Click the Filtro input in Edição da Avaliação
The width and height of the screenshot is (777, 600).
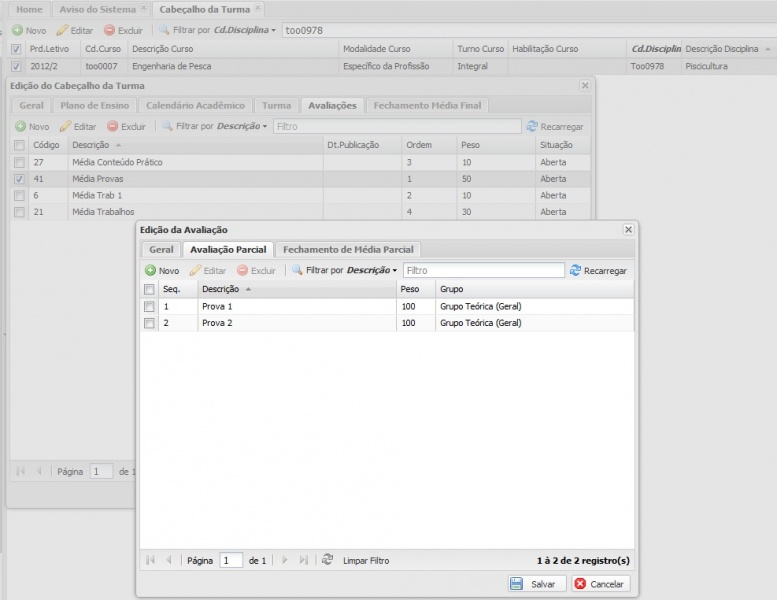tap(483, 270)
